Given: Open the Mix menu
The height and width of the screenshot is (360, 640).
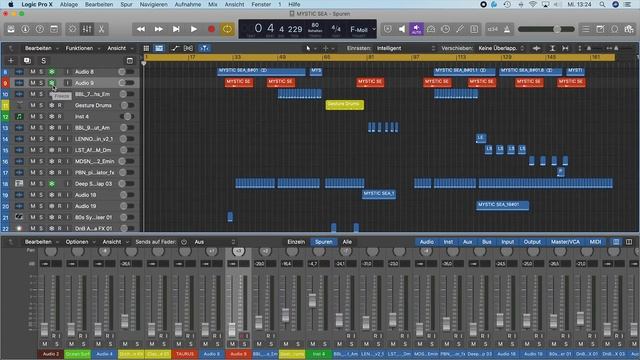Looking at the screenshot, I should (213, 4).
